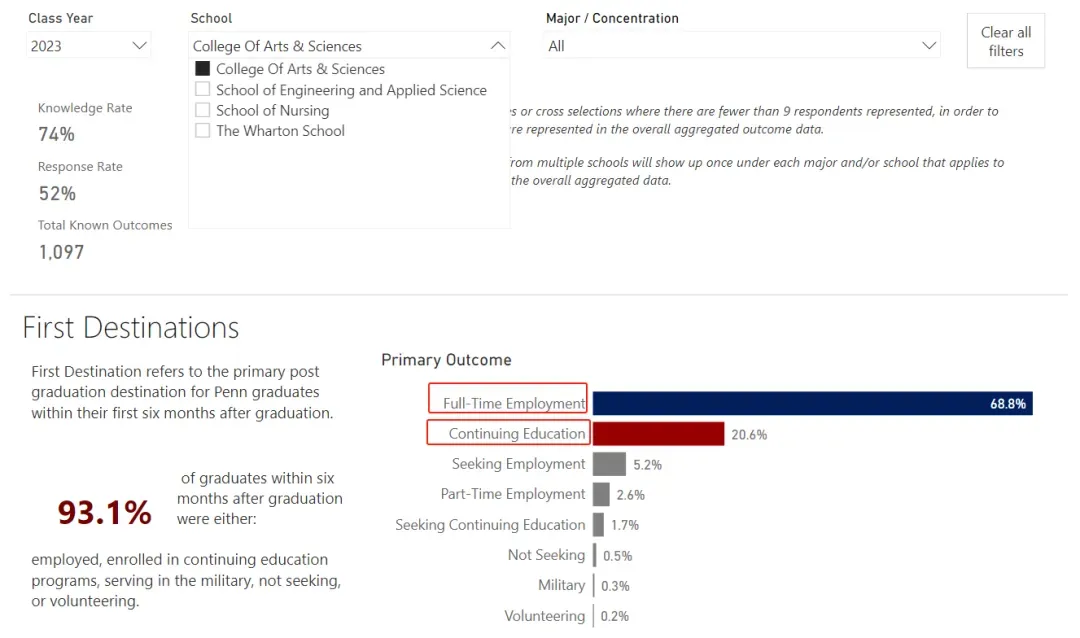Select the gray Seeking Employment bar
The width and height of the screenshot is (1080, 638).
[x=610, y=464]
